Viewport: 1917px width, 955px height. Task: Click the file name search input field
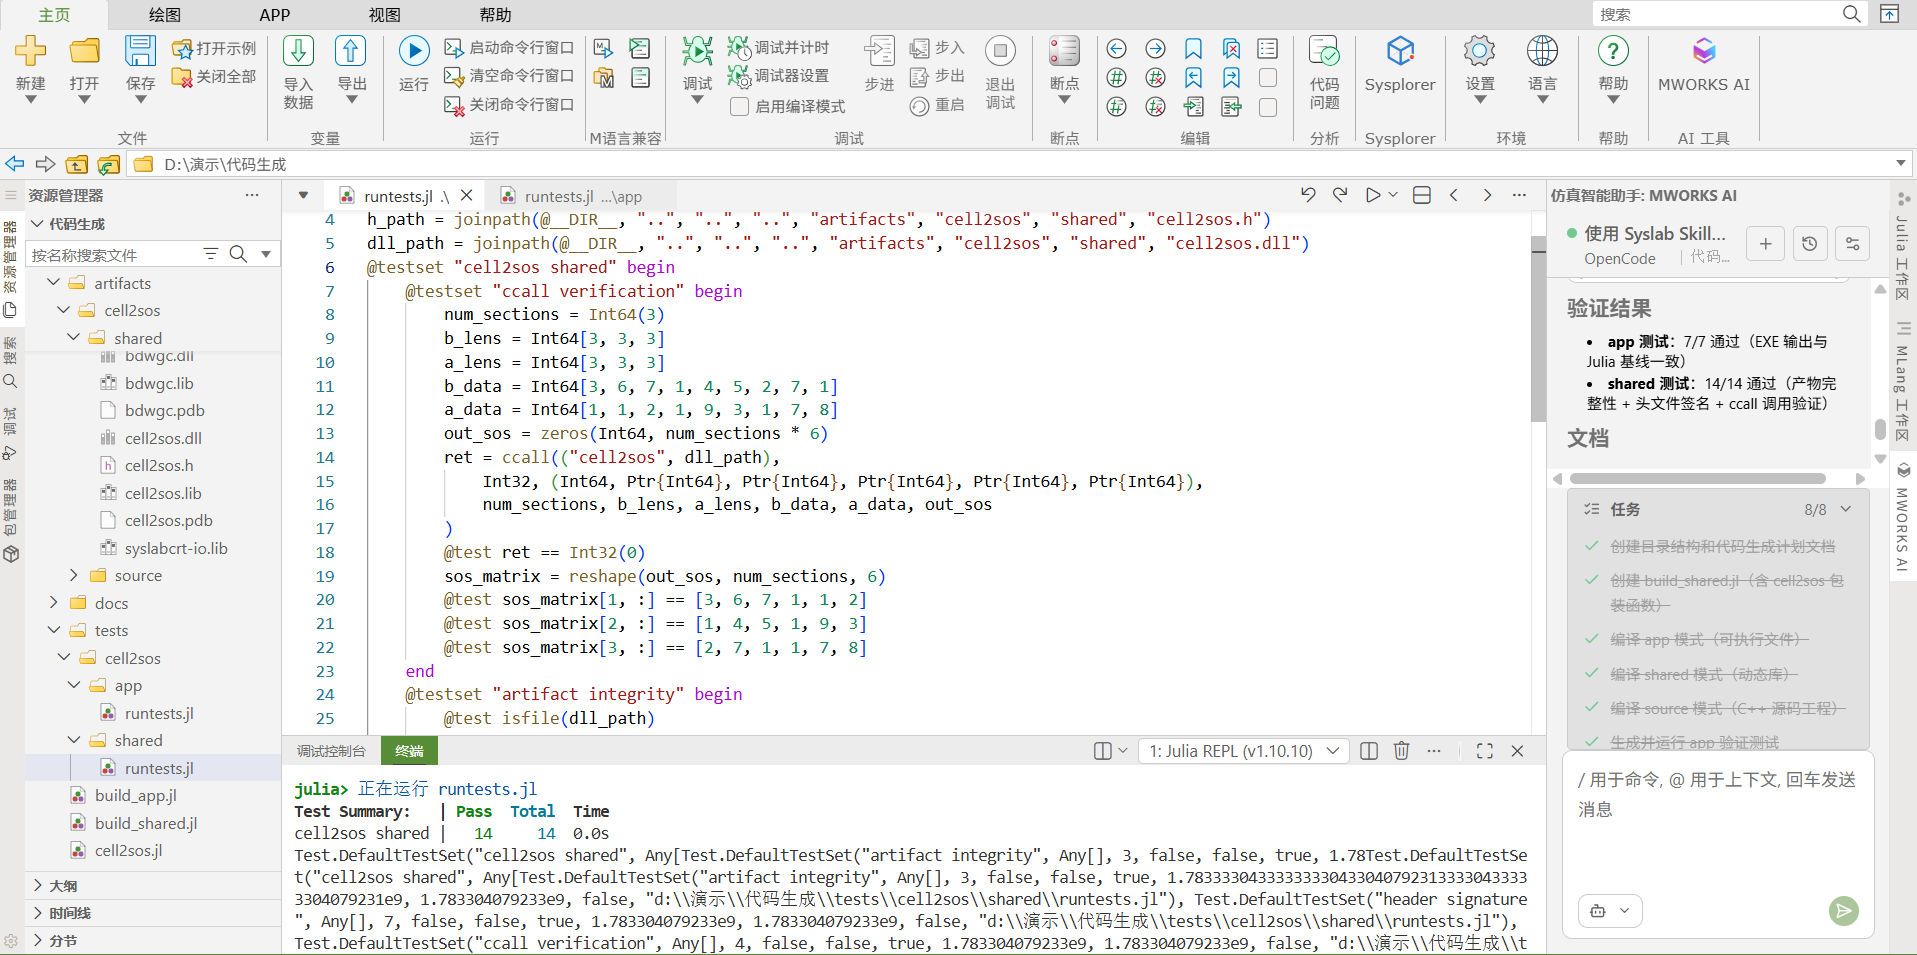[112, 254]
